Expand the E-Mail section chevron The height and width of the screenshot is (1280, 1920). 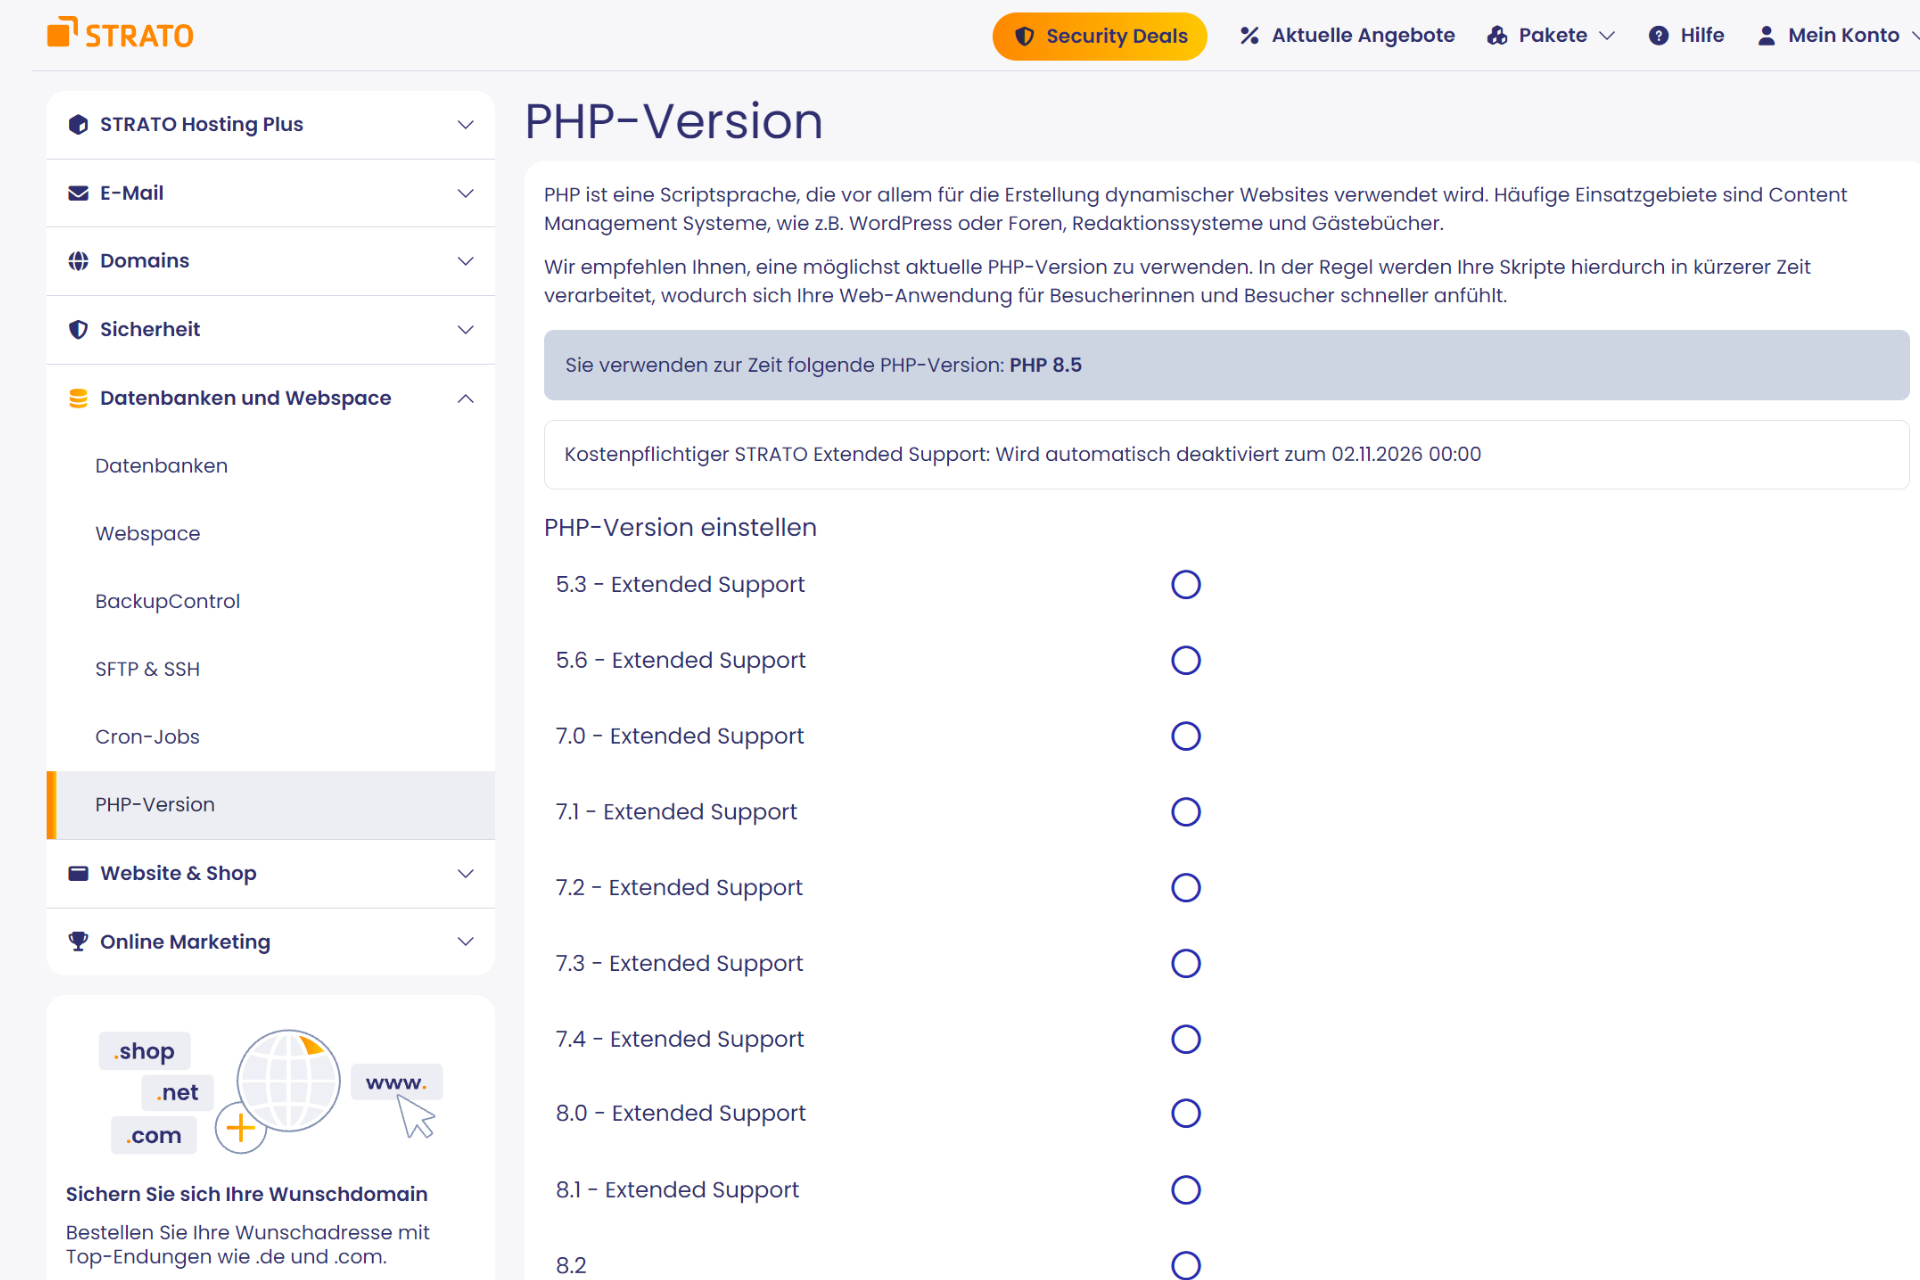(465, 193)
